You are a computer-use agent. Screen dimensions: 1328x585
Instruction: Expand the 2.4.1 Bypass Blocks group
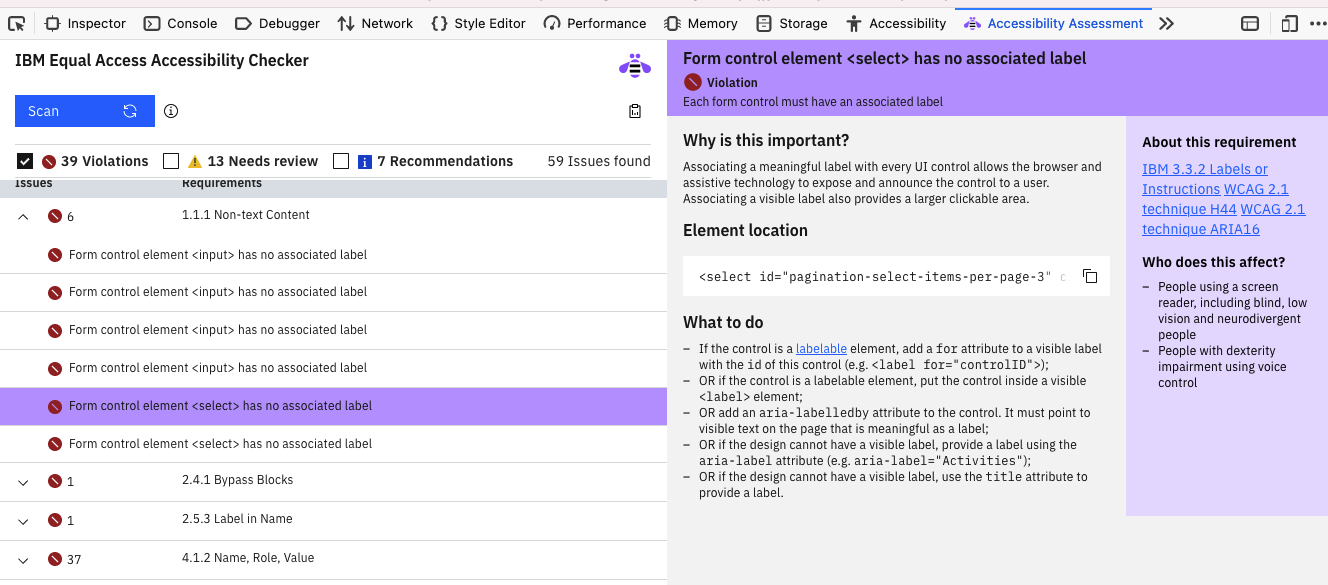click(24, 482)
